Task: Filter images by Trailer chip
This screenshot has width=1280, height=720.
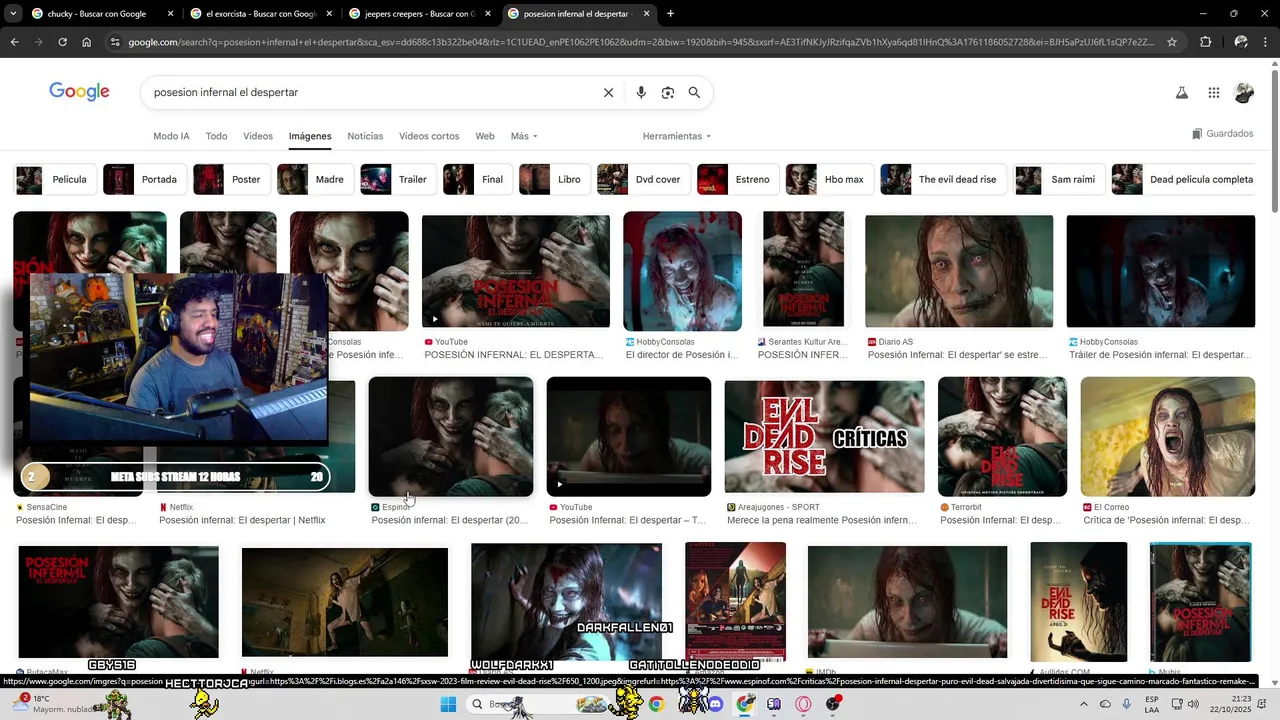Action: (x=397, y=179)
